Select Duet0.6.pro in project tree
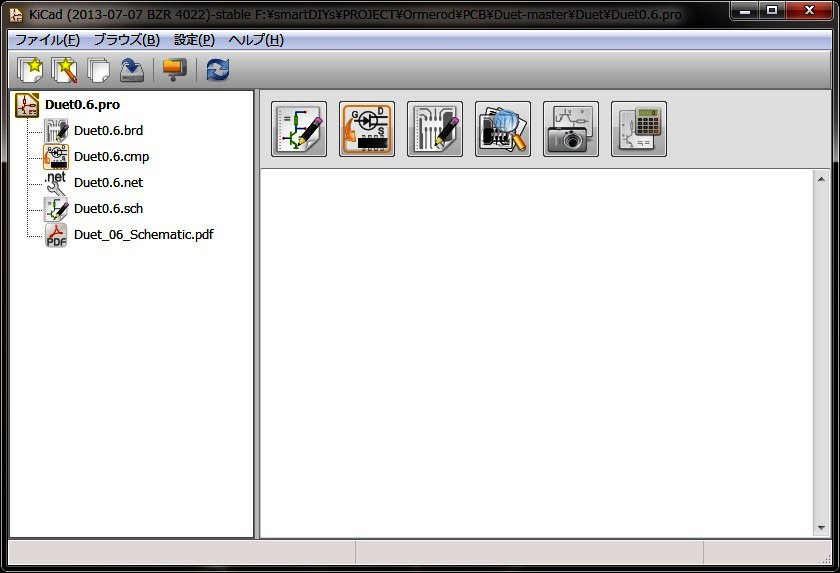 coord(82,104)
